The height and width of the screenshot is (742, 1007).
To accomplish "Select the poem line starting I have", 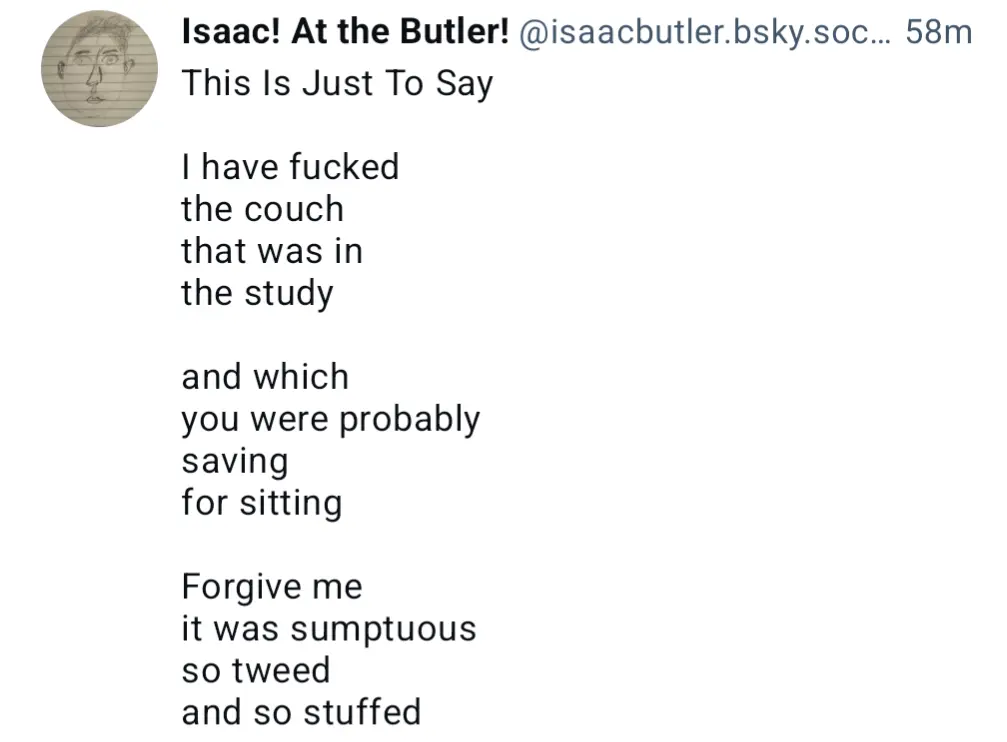I will point(290,166).
